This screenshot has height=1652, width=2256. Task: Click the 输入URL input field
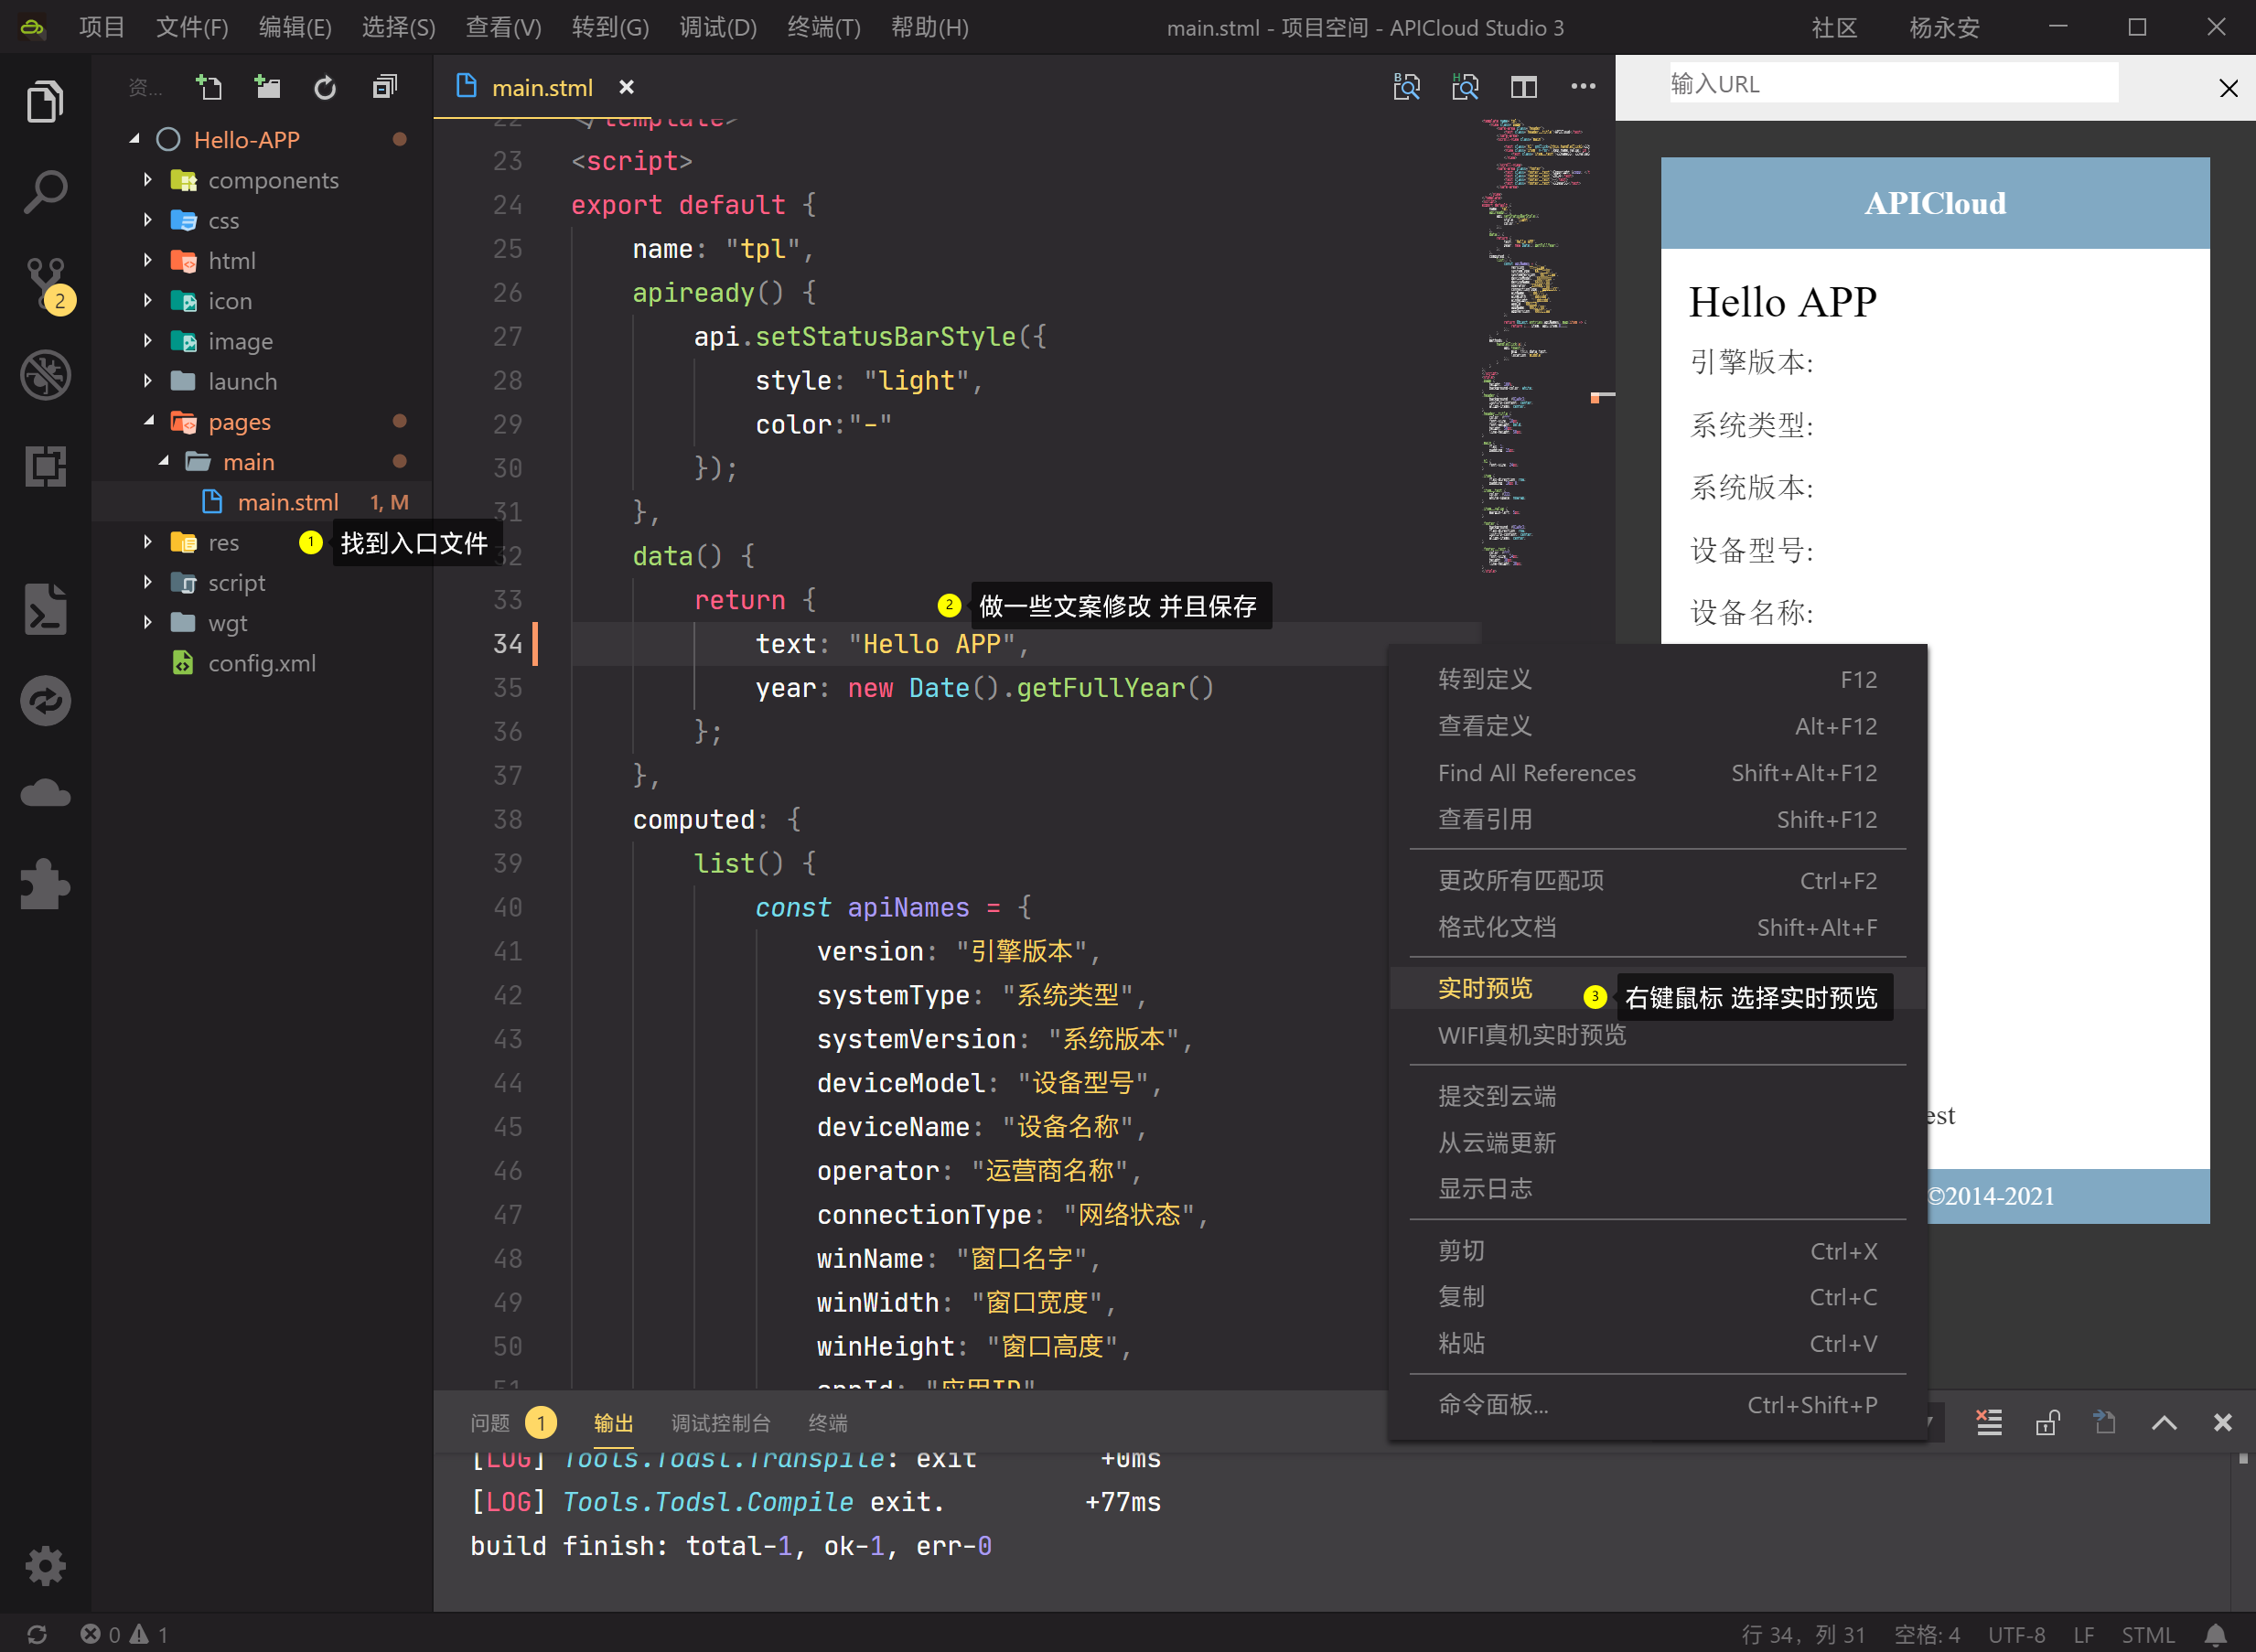(1893, 84)
